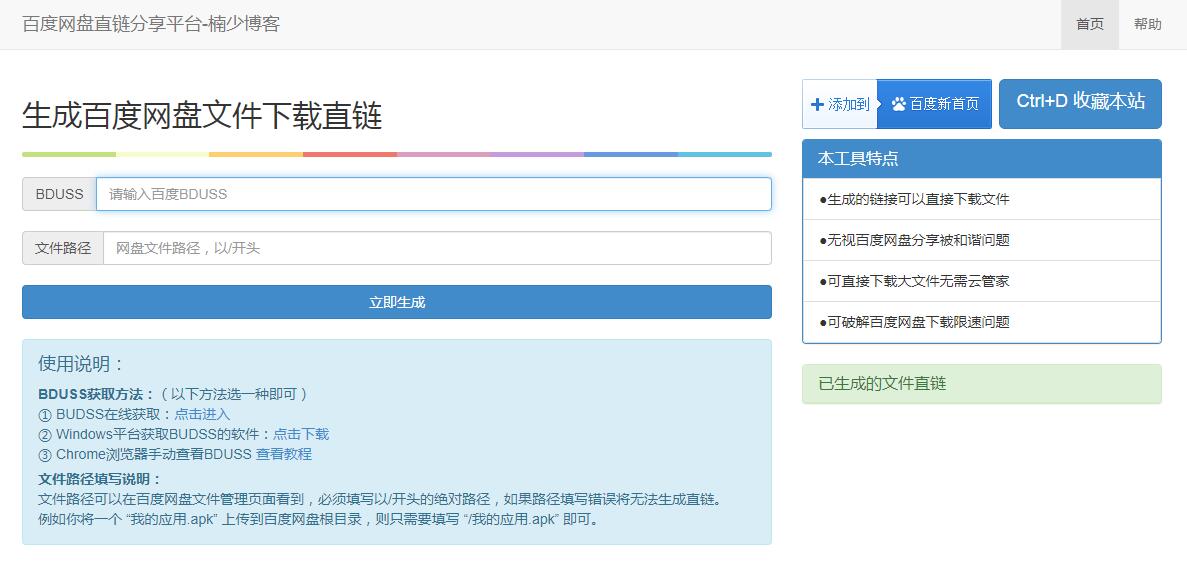
Task: Open the 首页 navigation tab
Action: coord(1089,24)
